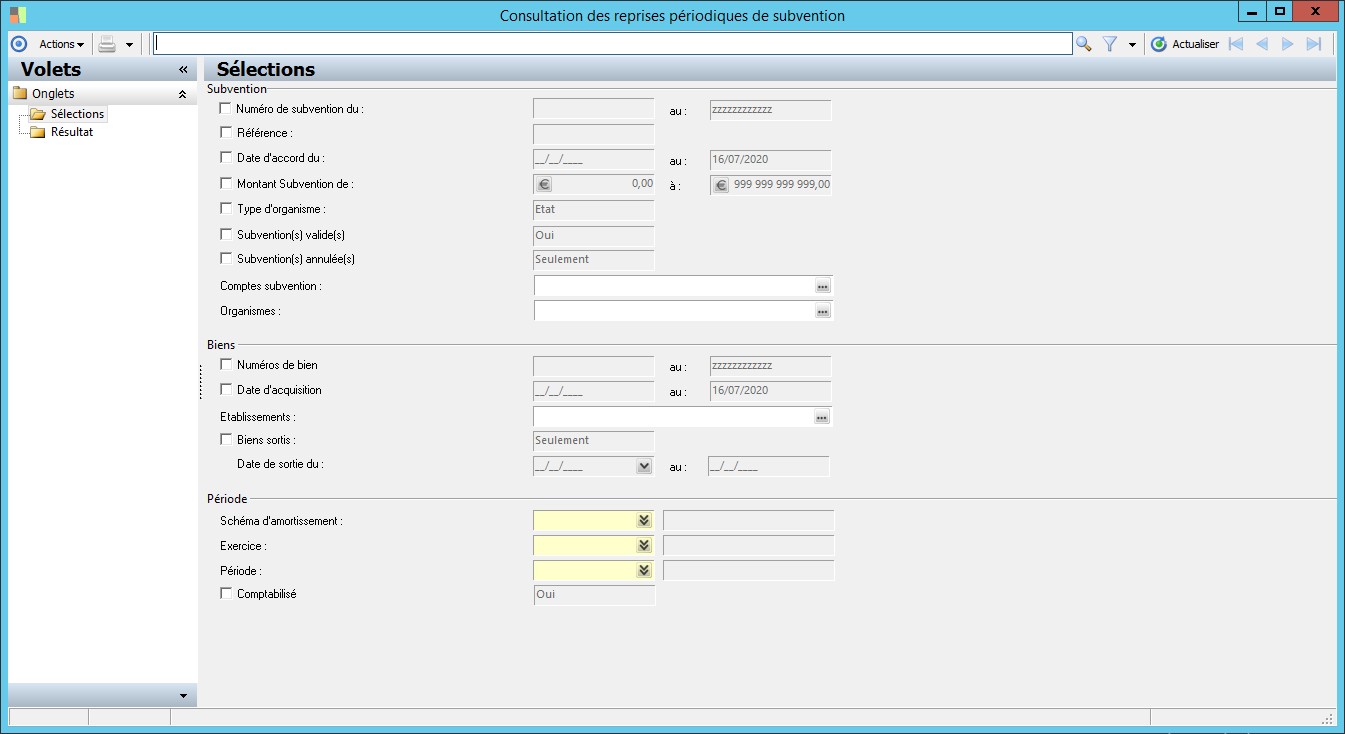
Task: Open the Date de sortie du dropdown
Action: [x=644, y=466]
